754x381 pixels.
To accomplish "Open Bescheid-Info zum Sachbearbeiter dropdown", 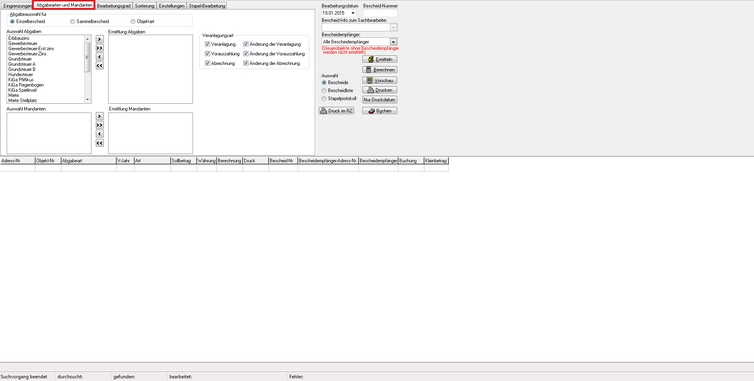I will click(x=393, y=27).
